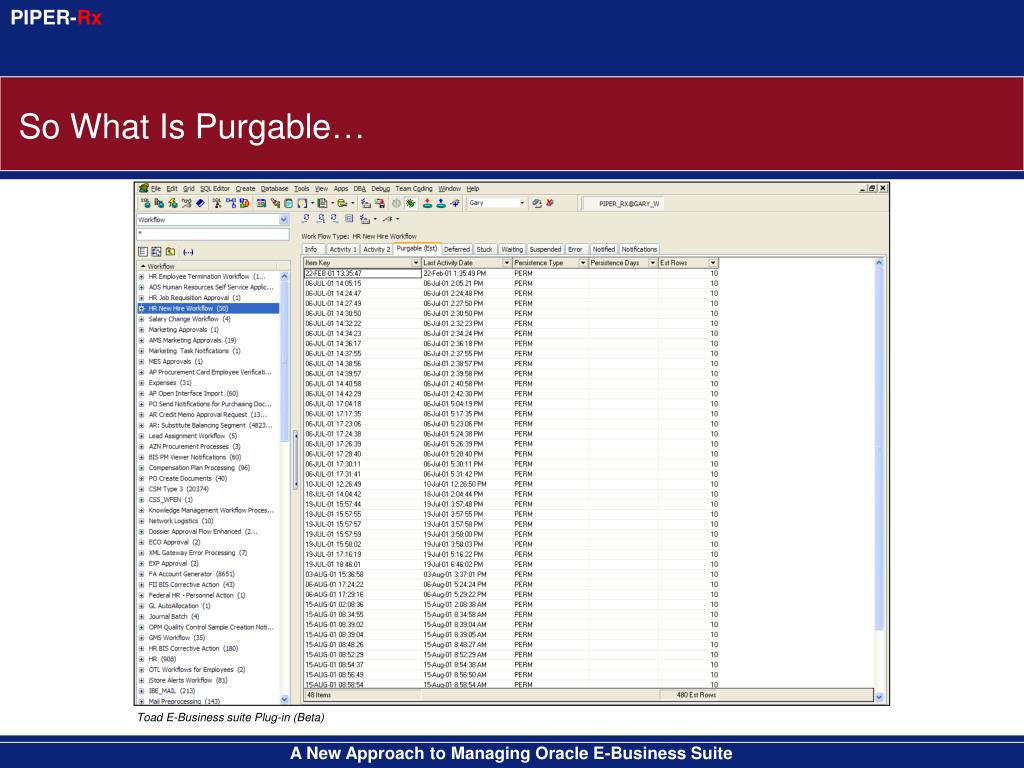
Task: Click the 48 Items status text
Action: click(x=319, y=696)
